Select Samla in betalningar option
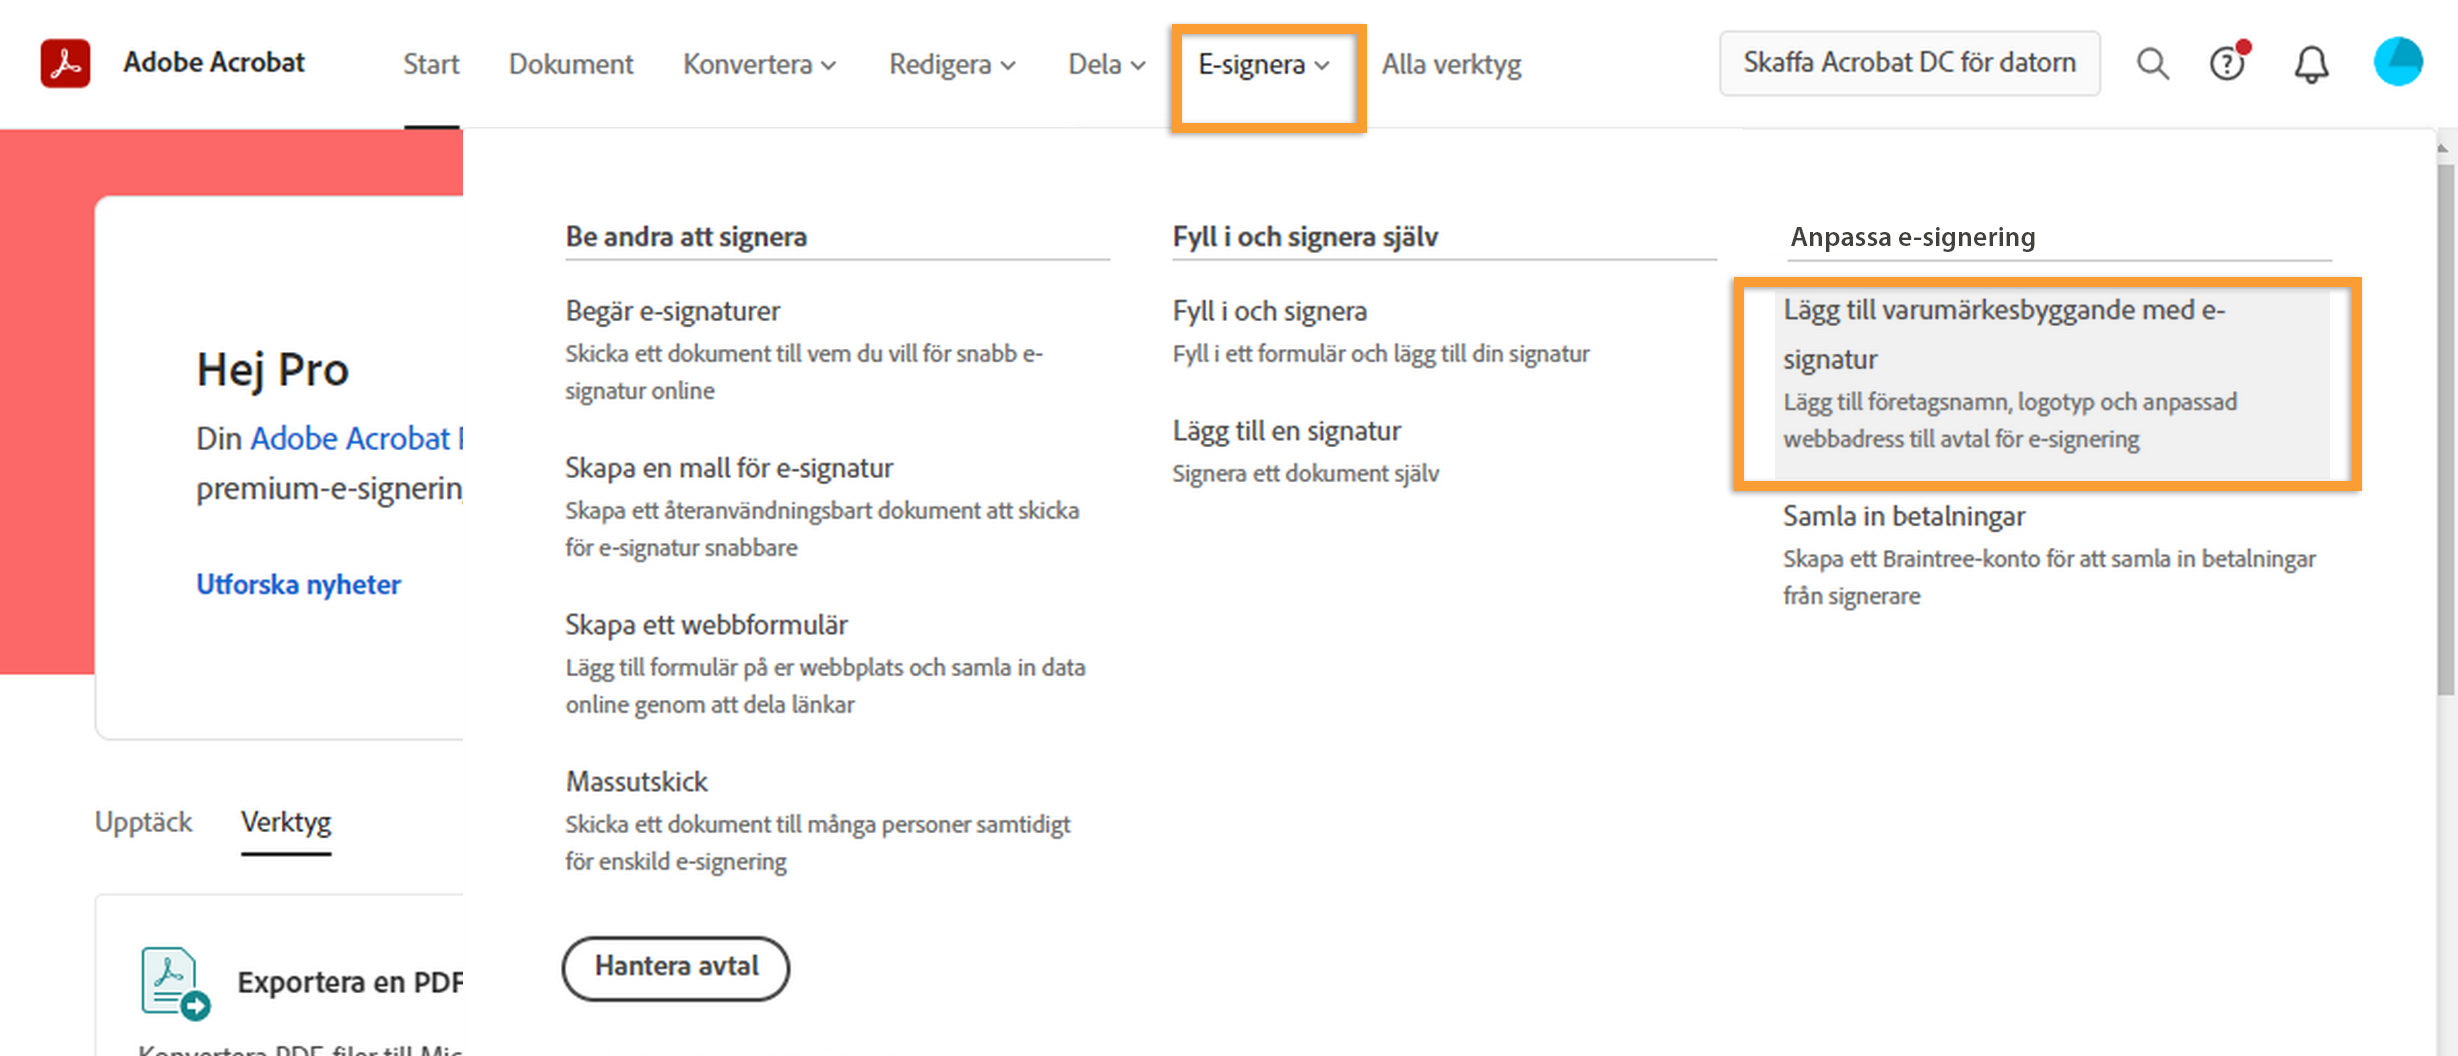The width and height of the screenshot is (2458, 1056). (1903, 516)
